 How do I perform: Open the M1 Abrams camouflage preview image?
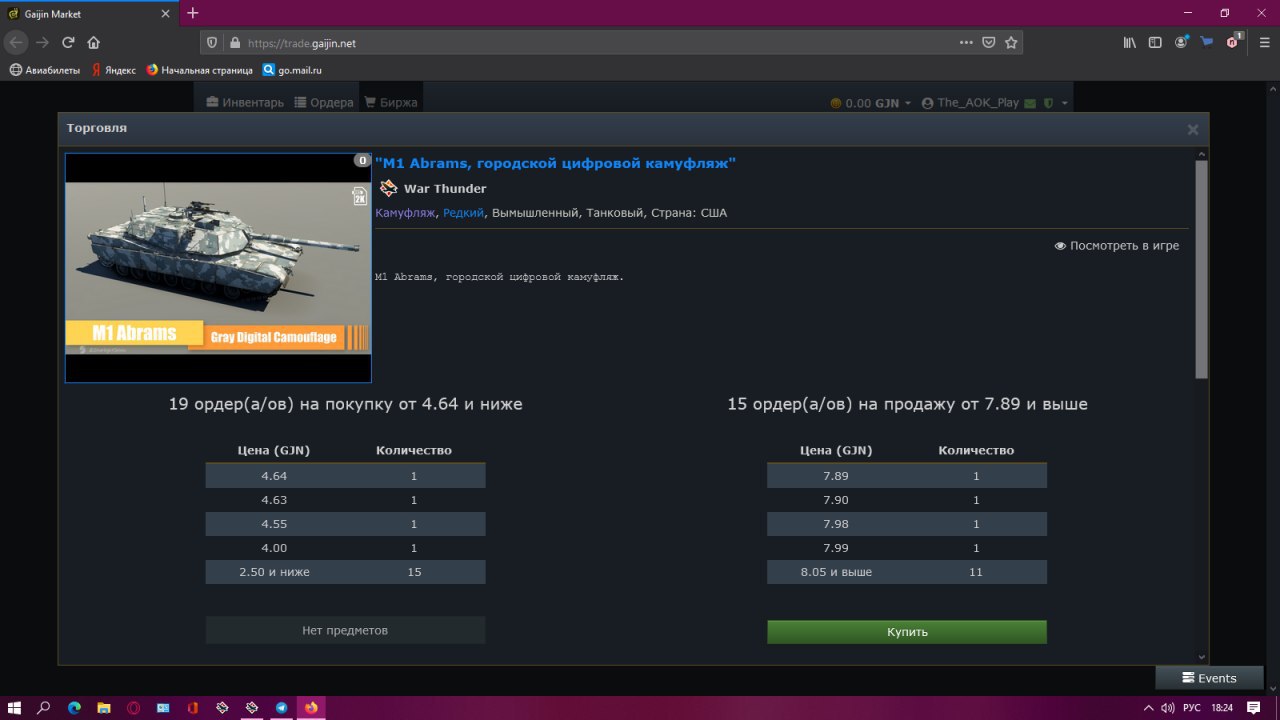(218, 268)
